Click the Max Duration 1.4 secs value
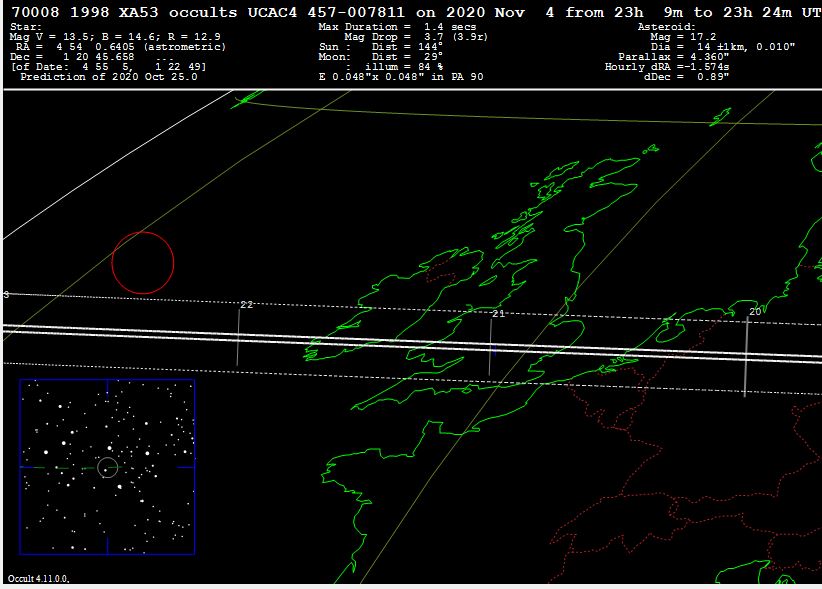This screenshot has width=822, height=589. click(x=393, y=27)
